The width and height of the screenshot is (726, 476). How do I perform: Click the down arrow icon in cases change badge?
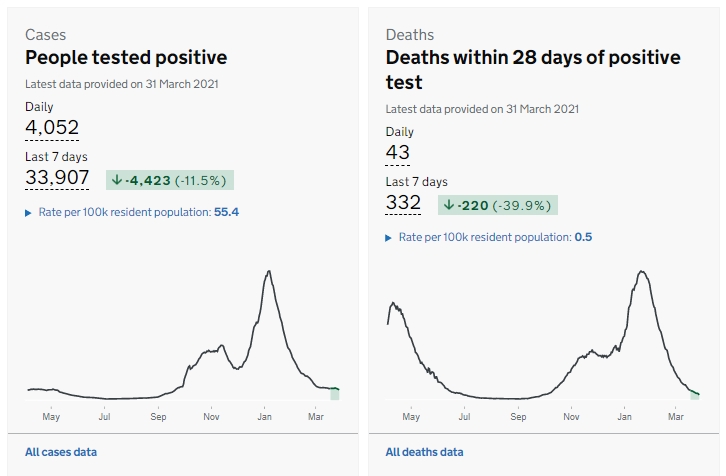[117, 181]
